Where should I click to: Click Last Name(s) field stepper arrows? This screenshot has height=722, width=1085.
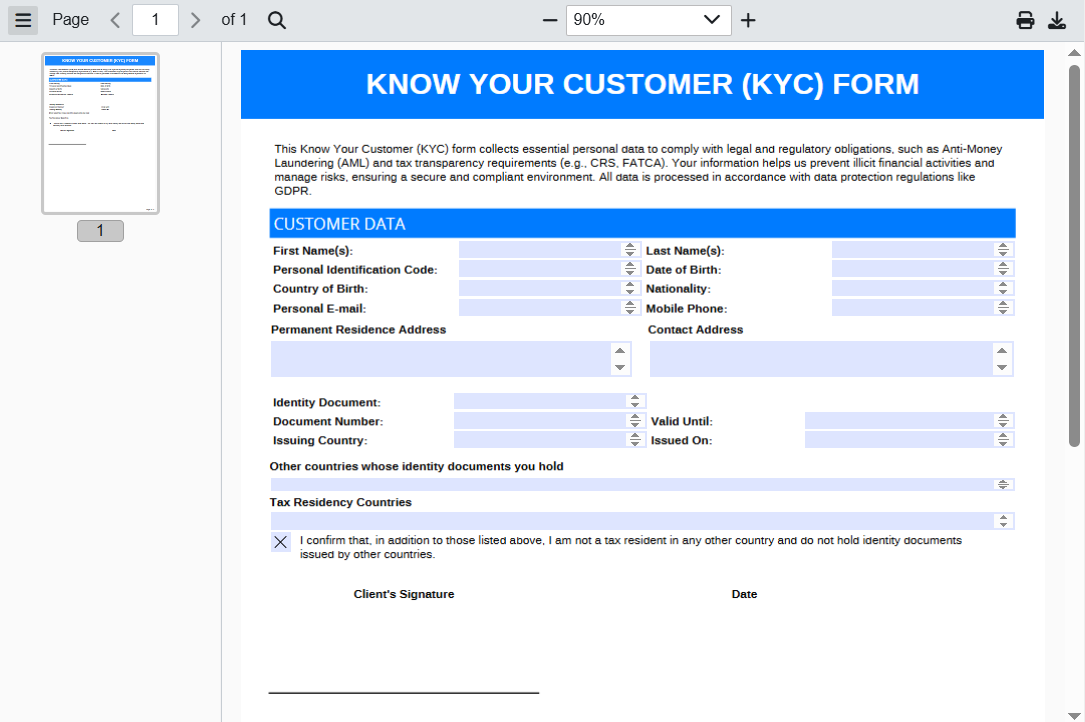click(1003, 250)
